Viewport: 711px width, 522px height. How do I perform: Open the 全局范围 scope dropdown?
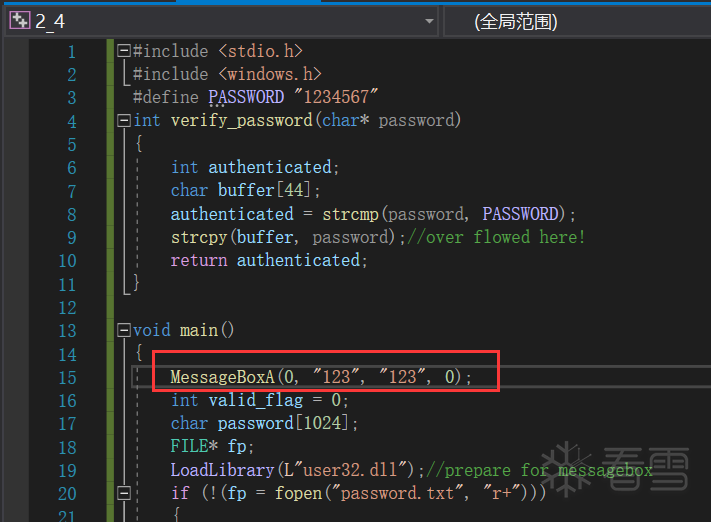577,21
